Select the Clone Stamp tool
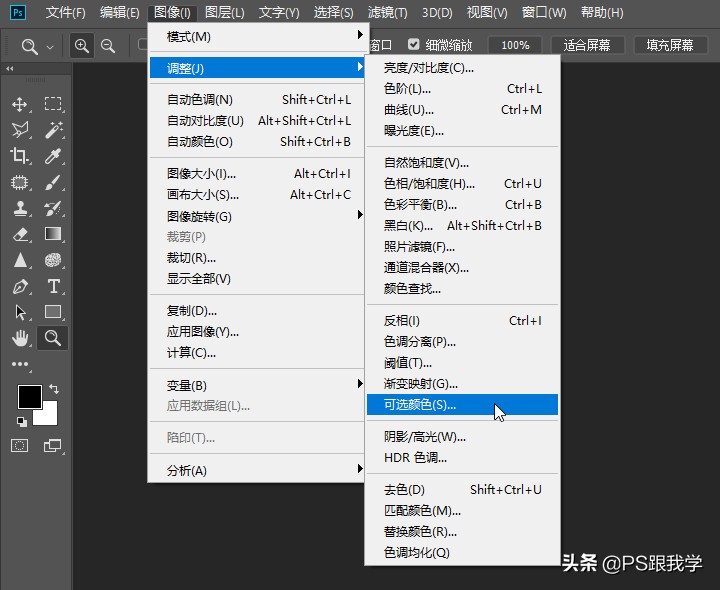720x590 pixels. coord(20,208)
